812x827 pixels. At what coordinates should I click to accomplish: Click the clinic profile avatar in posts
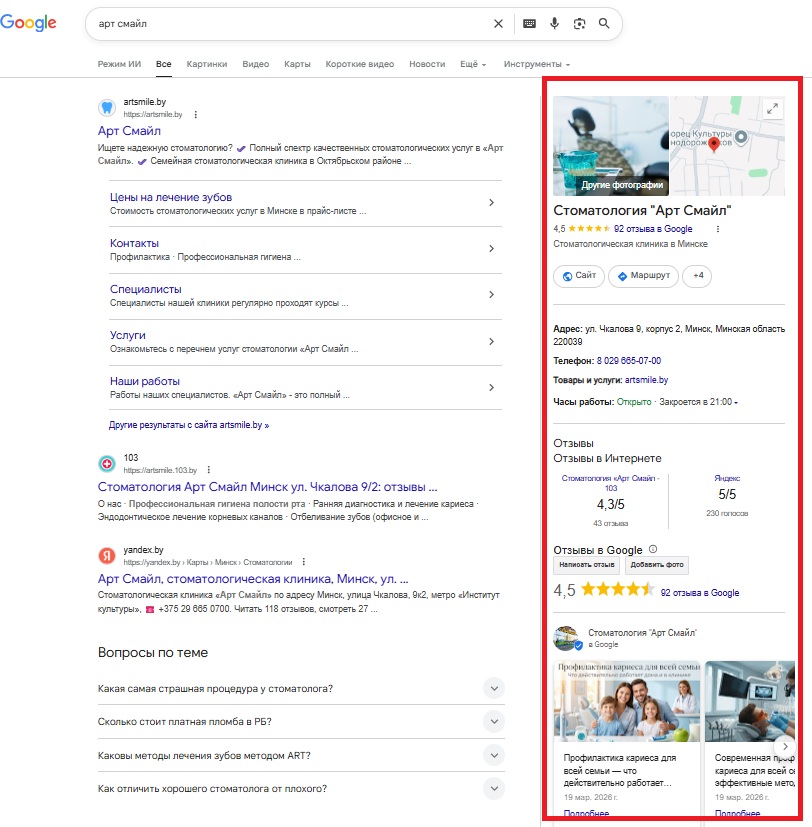[x=567, y=638]
